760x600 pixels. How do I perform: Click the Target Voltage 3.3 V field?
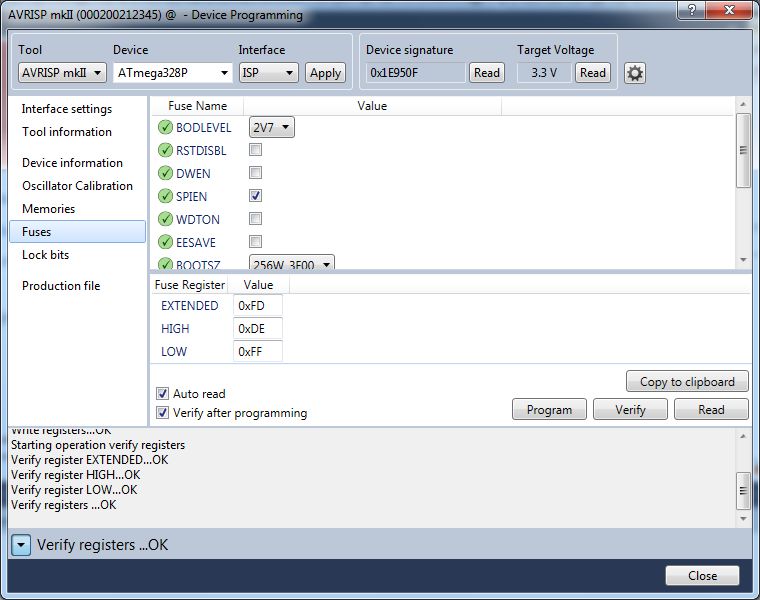click(x=544, y=73)
